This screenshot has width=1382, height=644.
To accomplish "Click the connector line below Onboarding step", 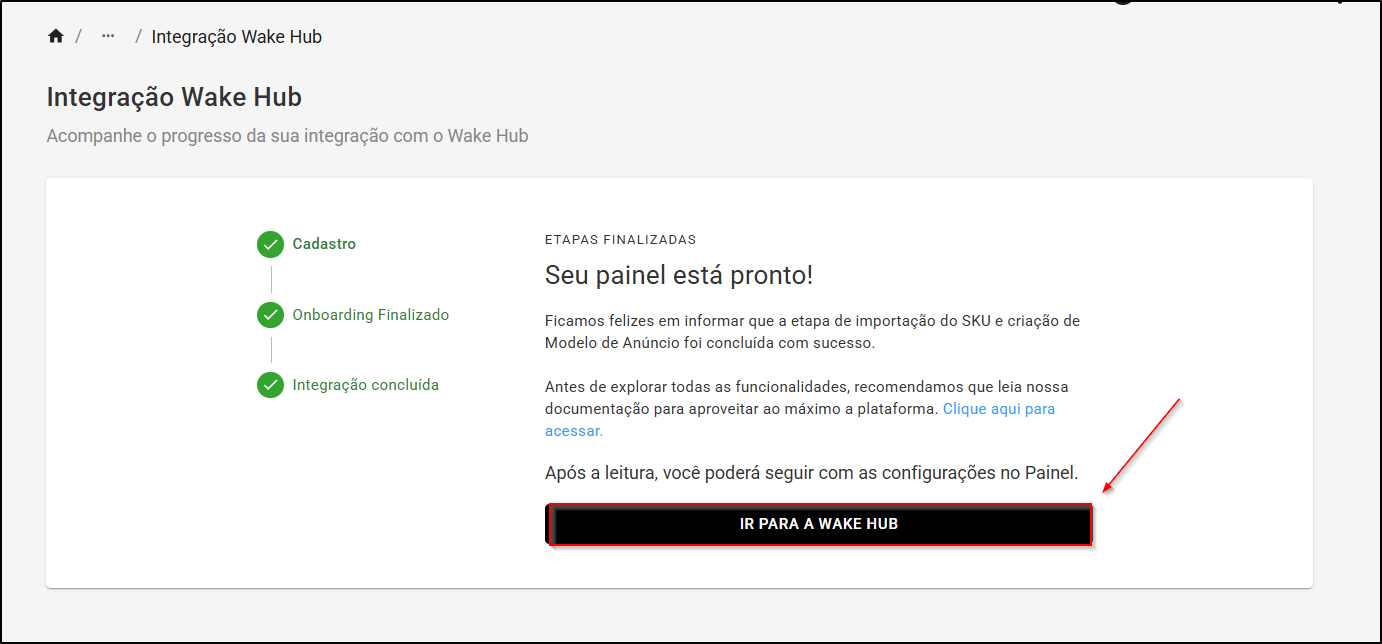I will tap(271, 350).
